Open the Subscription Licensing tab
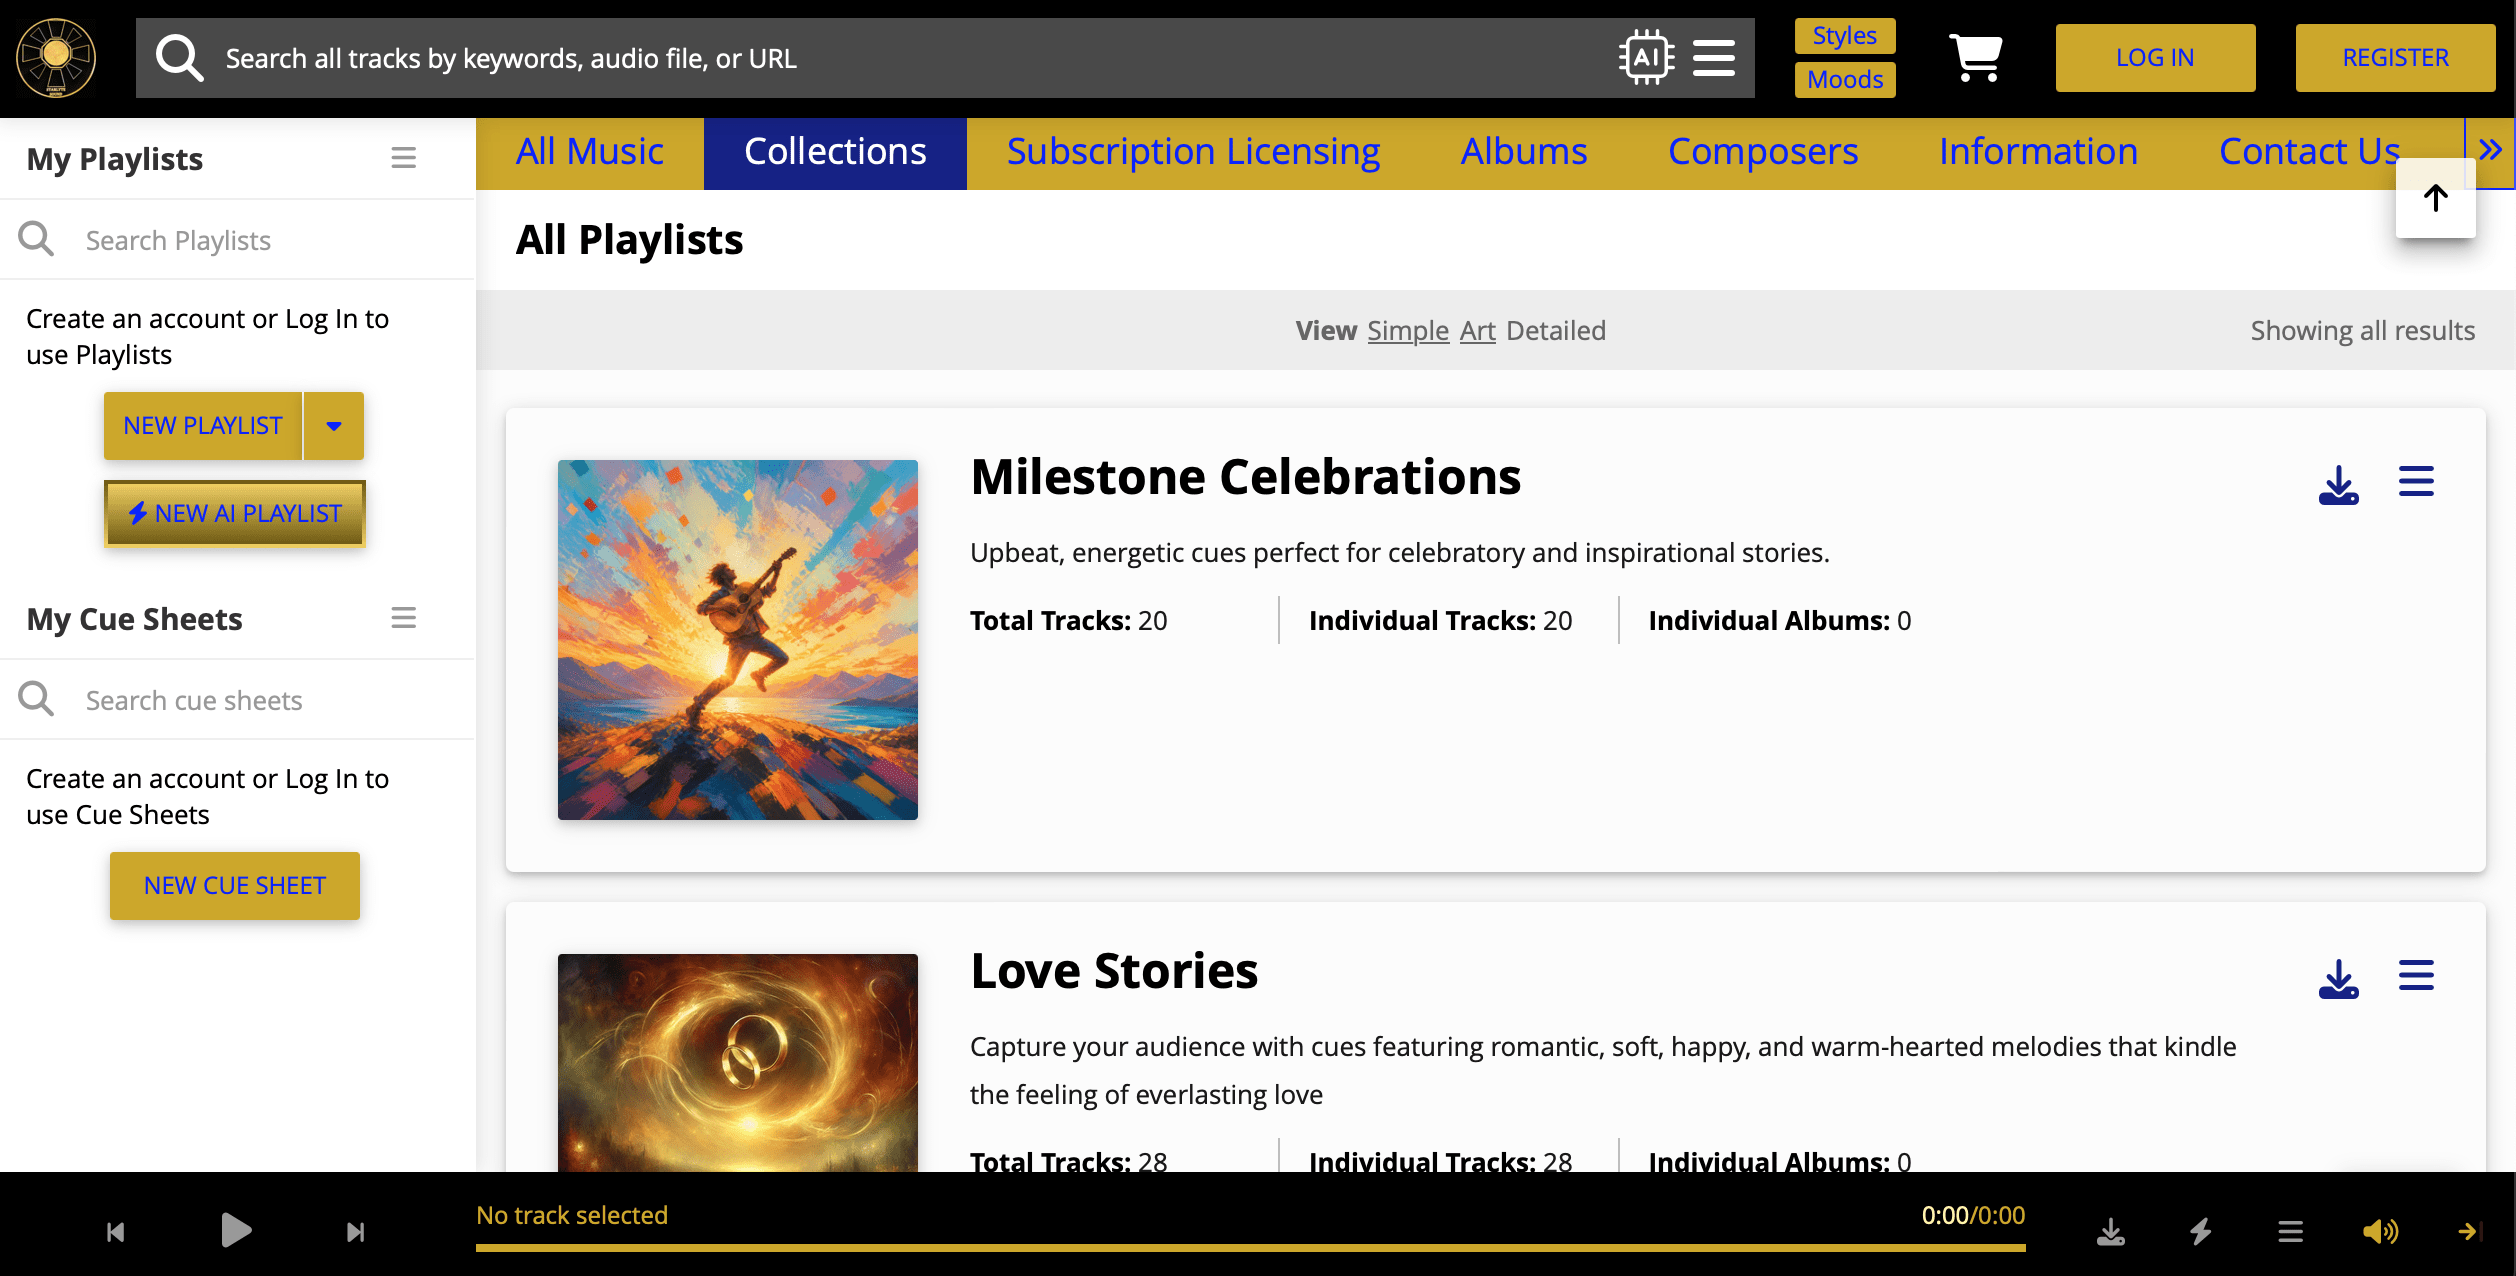 pyautogui.click(x=1194, y=153)
